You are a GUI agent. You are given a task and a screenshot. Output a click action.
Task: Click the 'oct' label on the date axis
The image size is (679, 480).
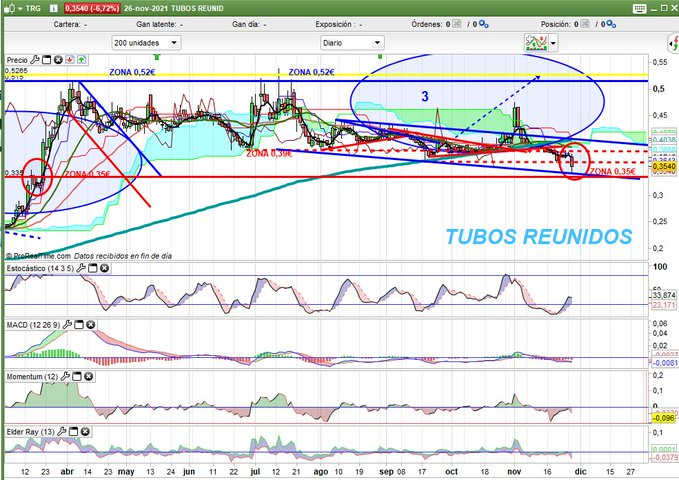click(452, 472)
